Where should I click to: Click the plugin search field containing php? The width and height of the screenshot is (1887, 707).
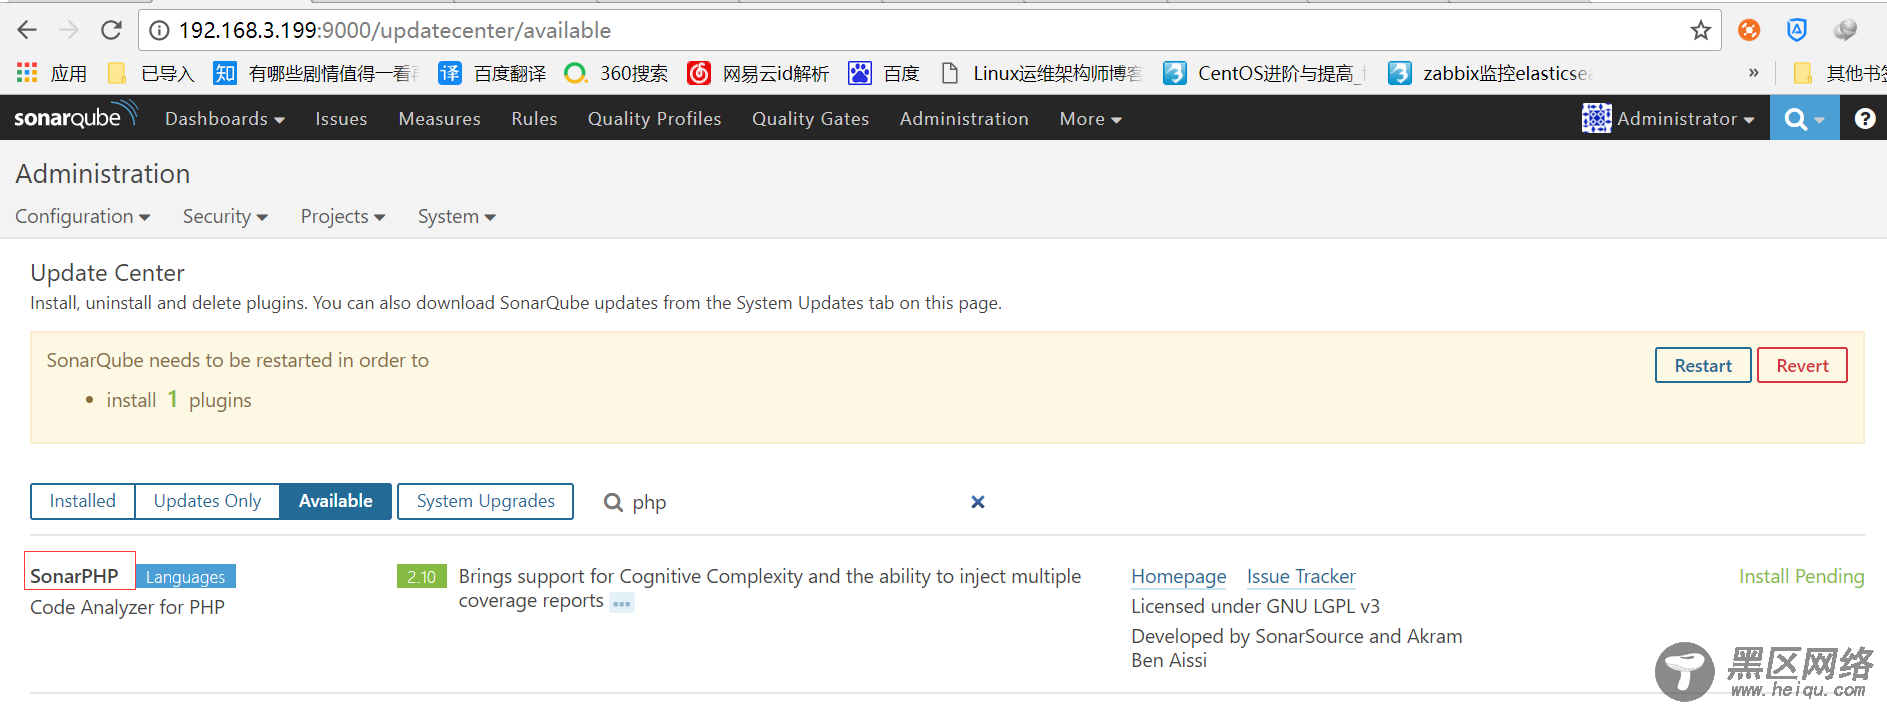[795, 502]
